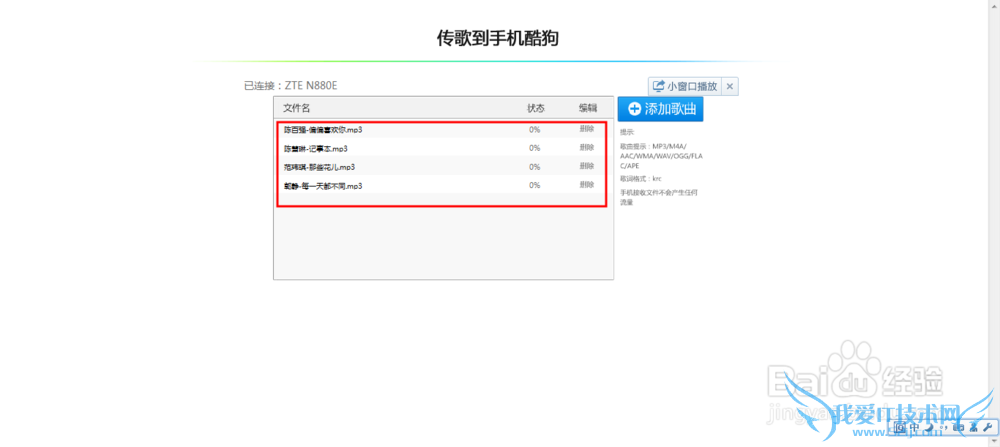Click the plus icon on 添加歌曲 button
1000x447 pixels.
[x=634, y=108]
